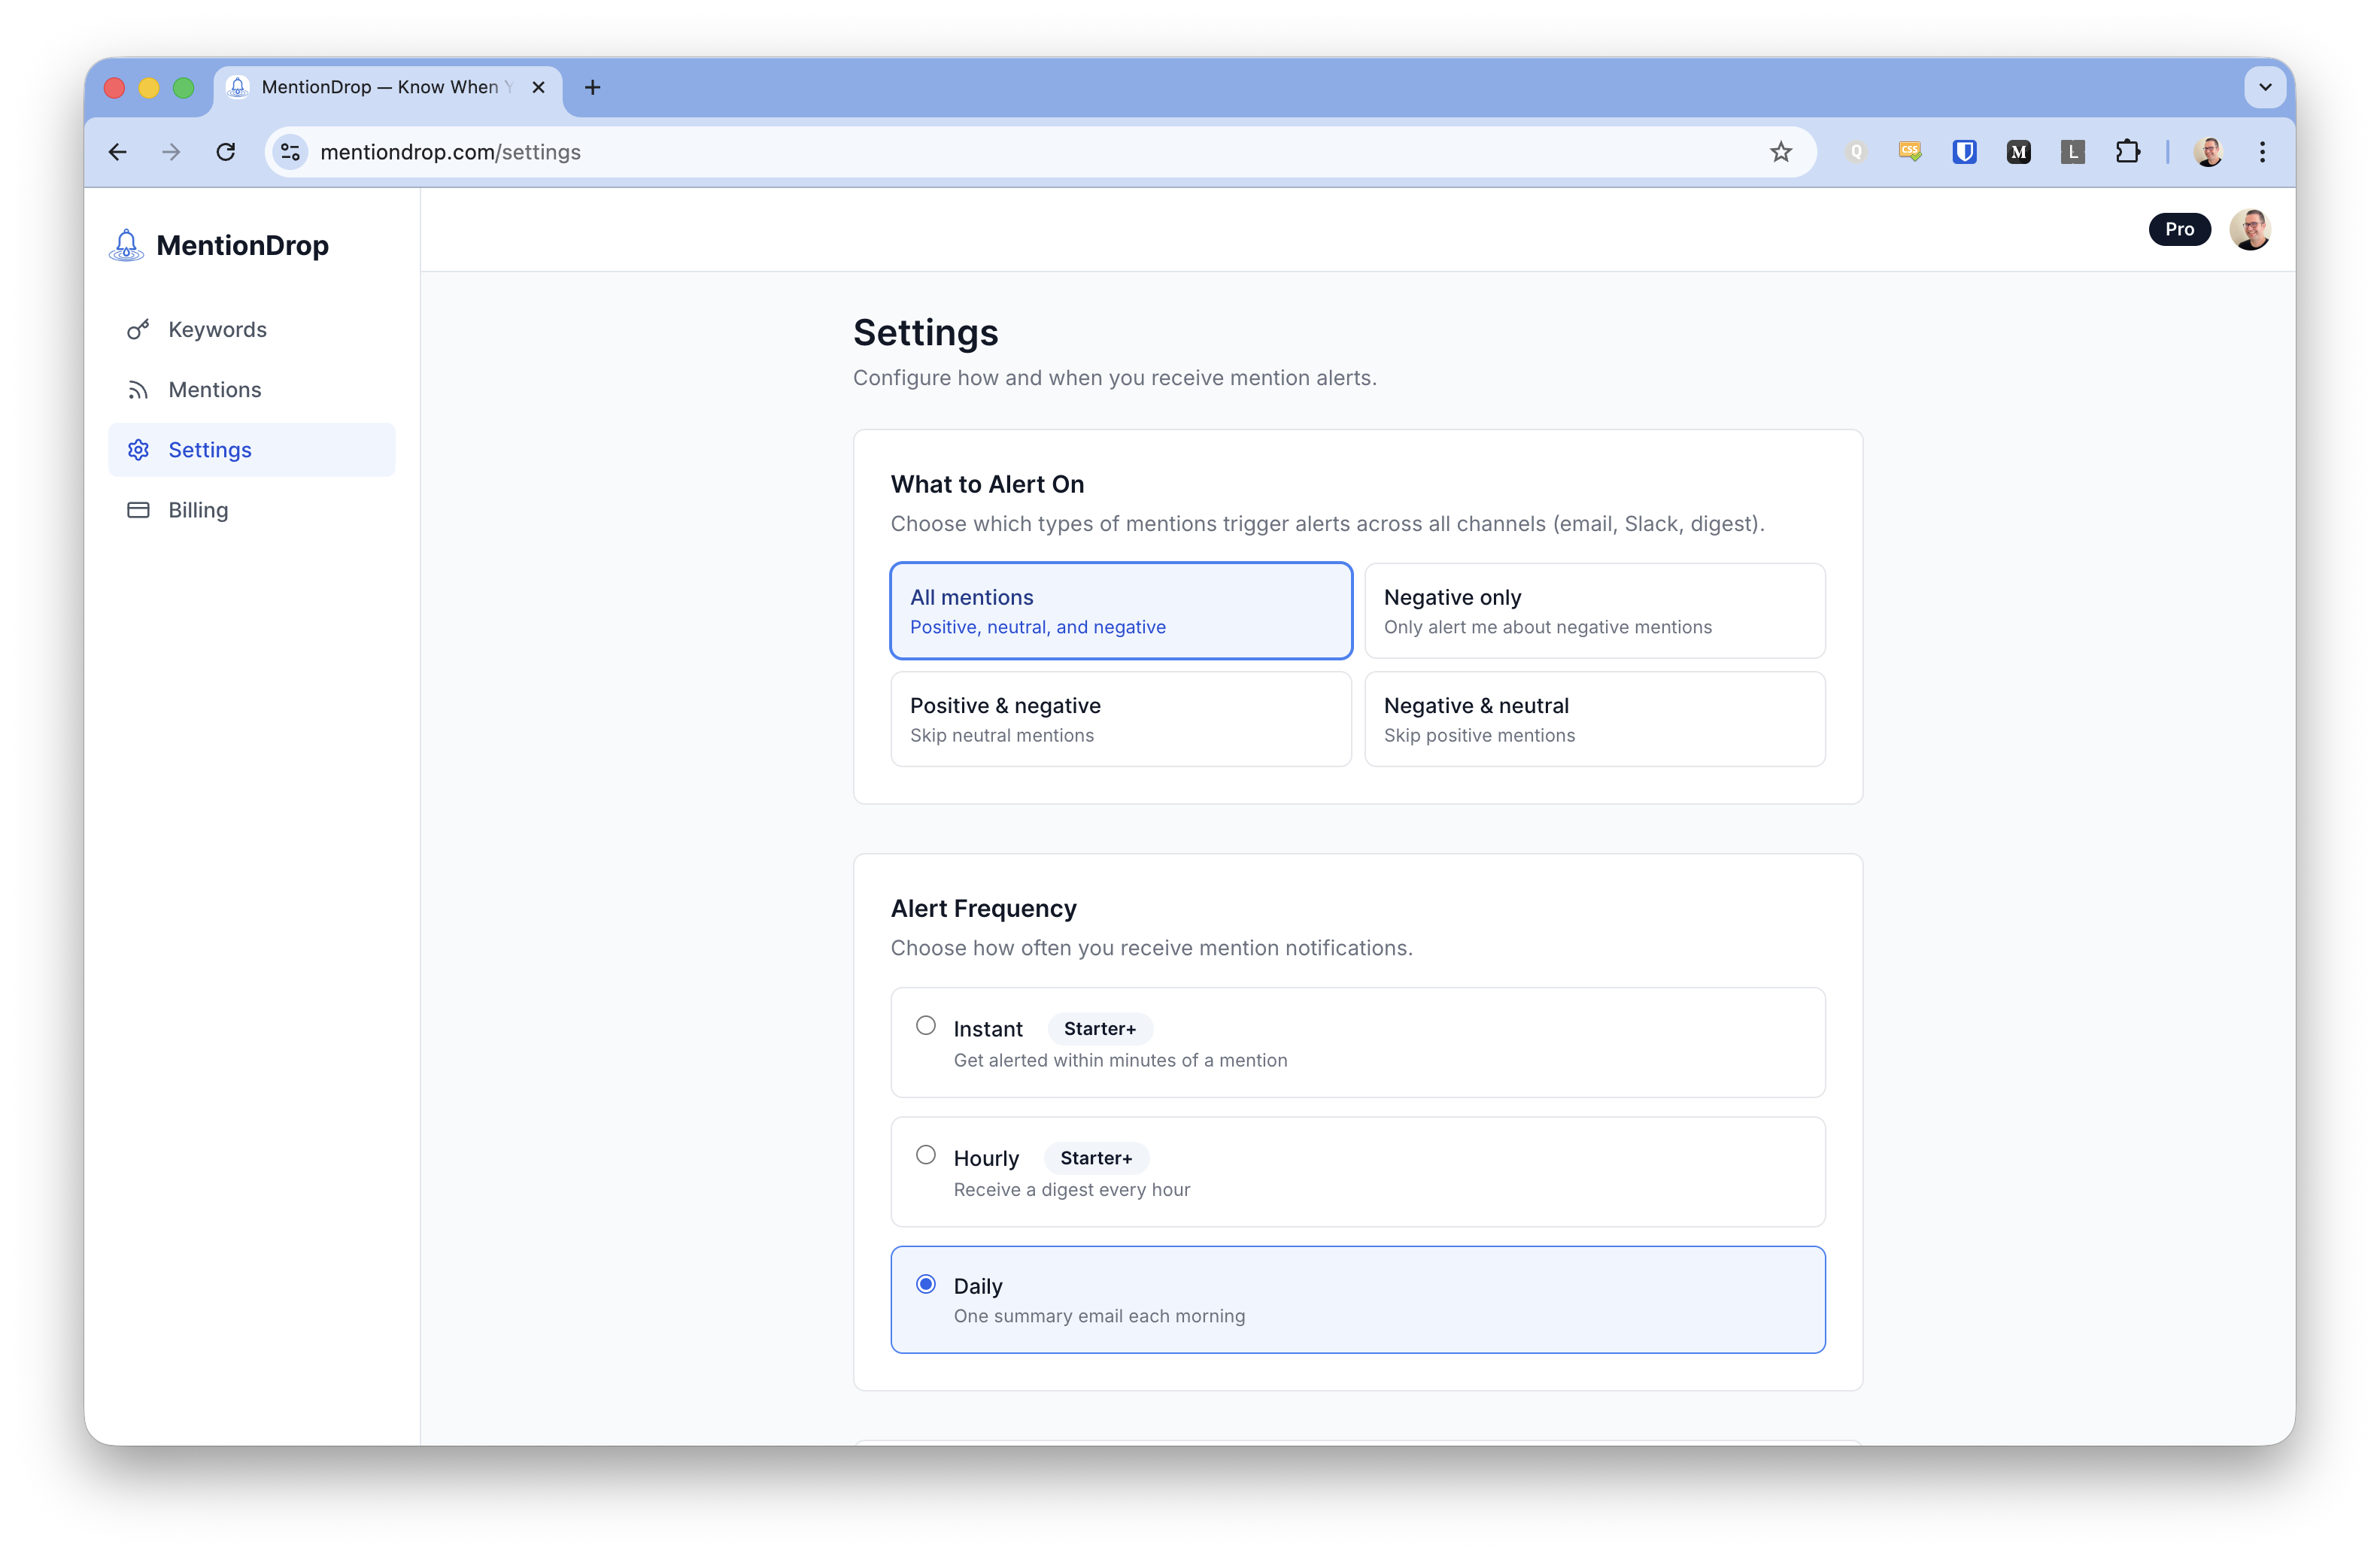Click the Medium extension icon in toolbar
Image resolution: width=2380 pixels, height=1557 pixels.
click(x=2018, y=152)
